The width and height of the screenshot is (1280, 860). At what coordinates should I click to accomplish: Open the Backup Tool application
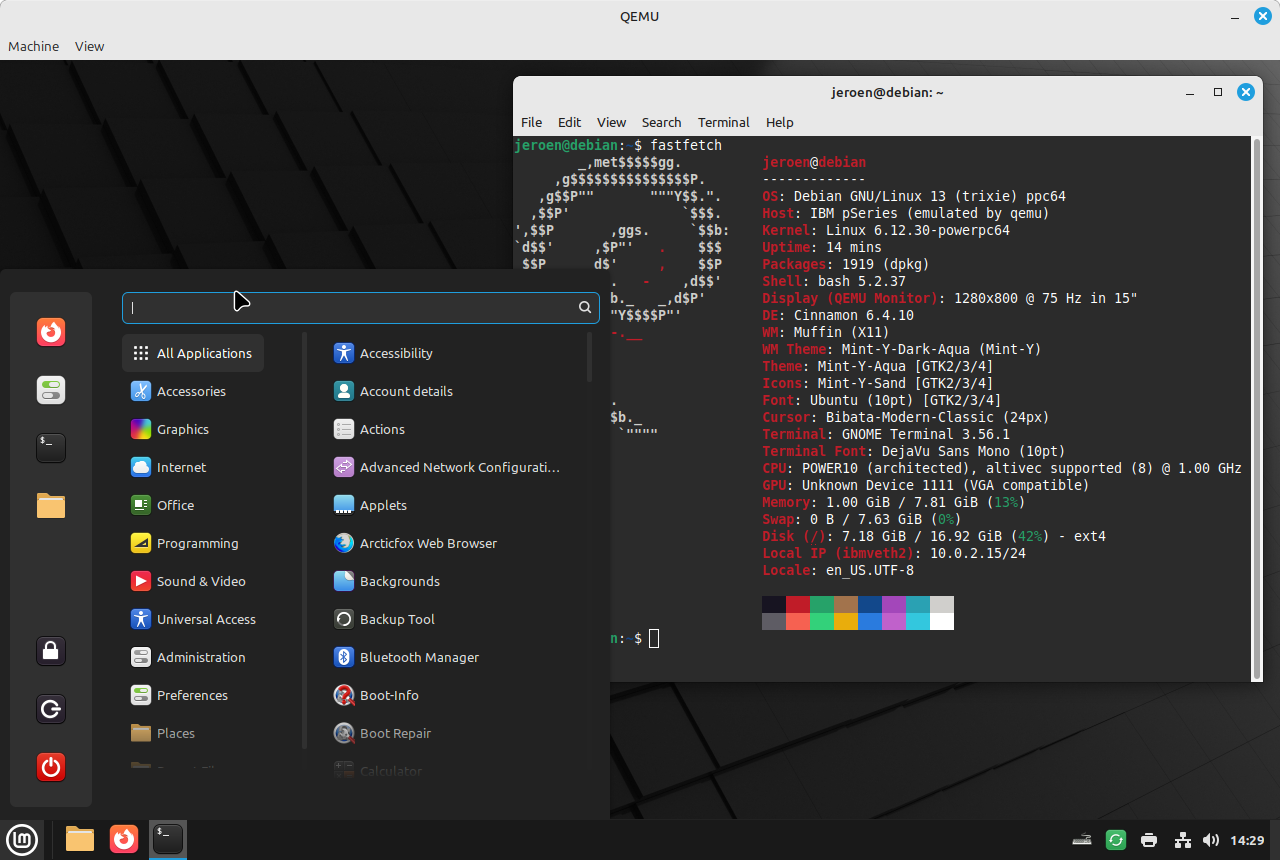click(x=396, y=619)
